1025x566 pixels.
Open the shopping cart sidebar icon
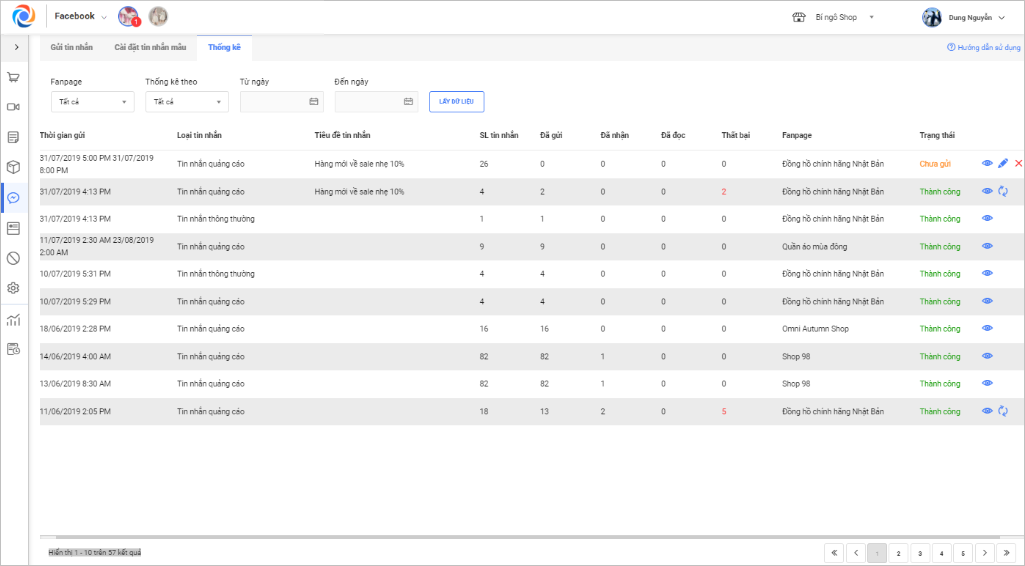click(14, 77)
